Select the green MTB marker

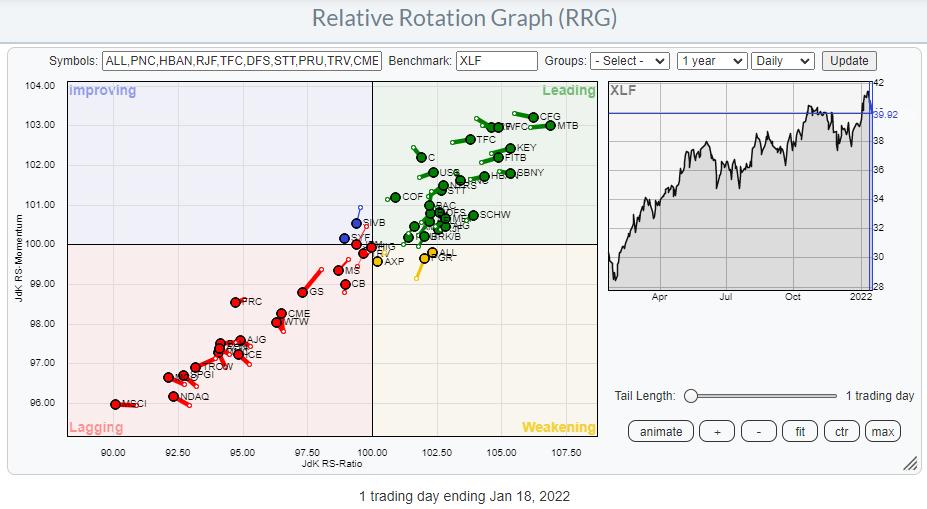(550, 125)
